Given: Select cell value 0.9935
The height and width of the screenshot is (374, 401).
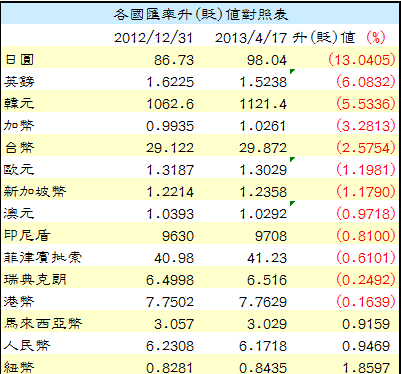Looking at the screenshot, I should coord(170,126).
